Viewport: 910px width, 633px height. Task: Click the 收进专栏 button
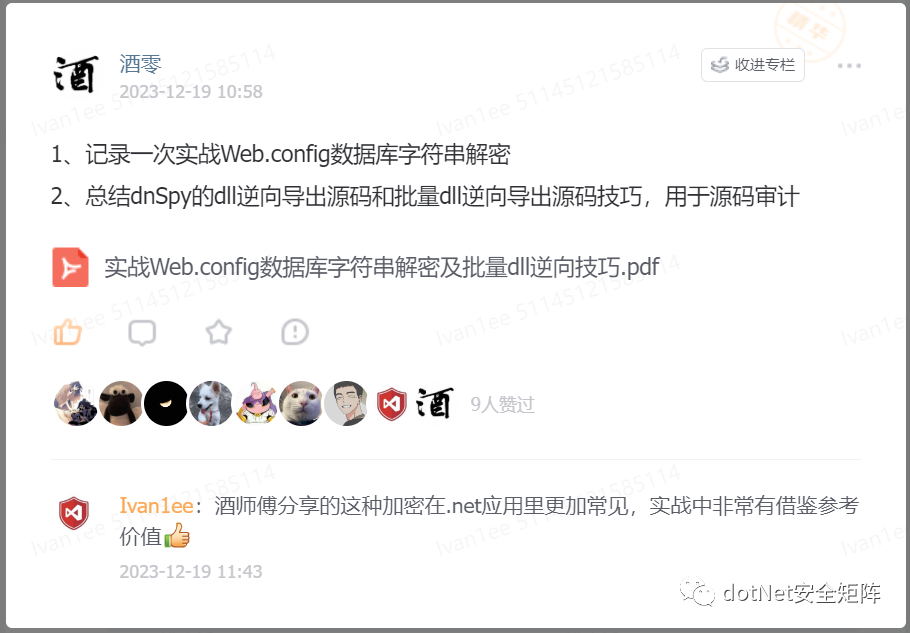point(753,65)
